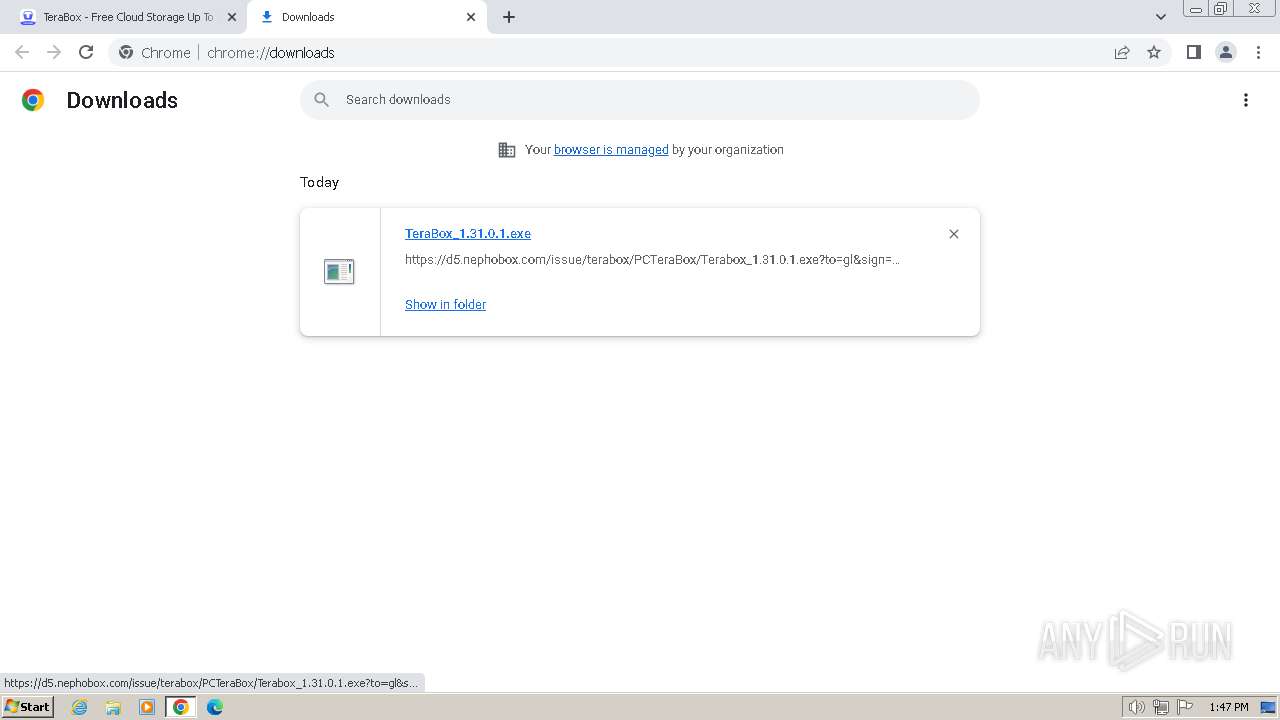1280x720 pixels.
Task: Close the TeraBox tab
Action: pos(232,17)
